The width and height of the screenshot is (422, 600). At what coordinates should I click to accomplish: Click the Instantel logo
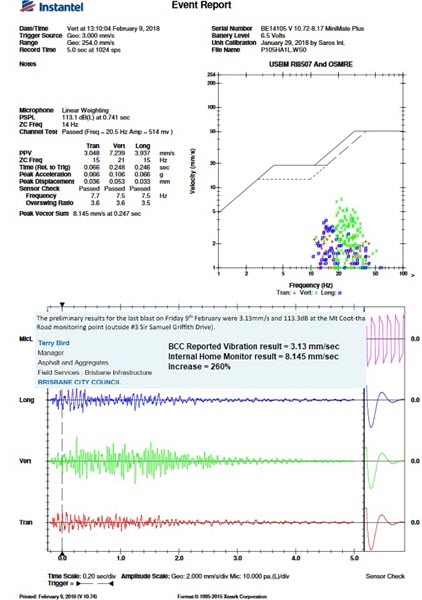coord(51,6)
